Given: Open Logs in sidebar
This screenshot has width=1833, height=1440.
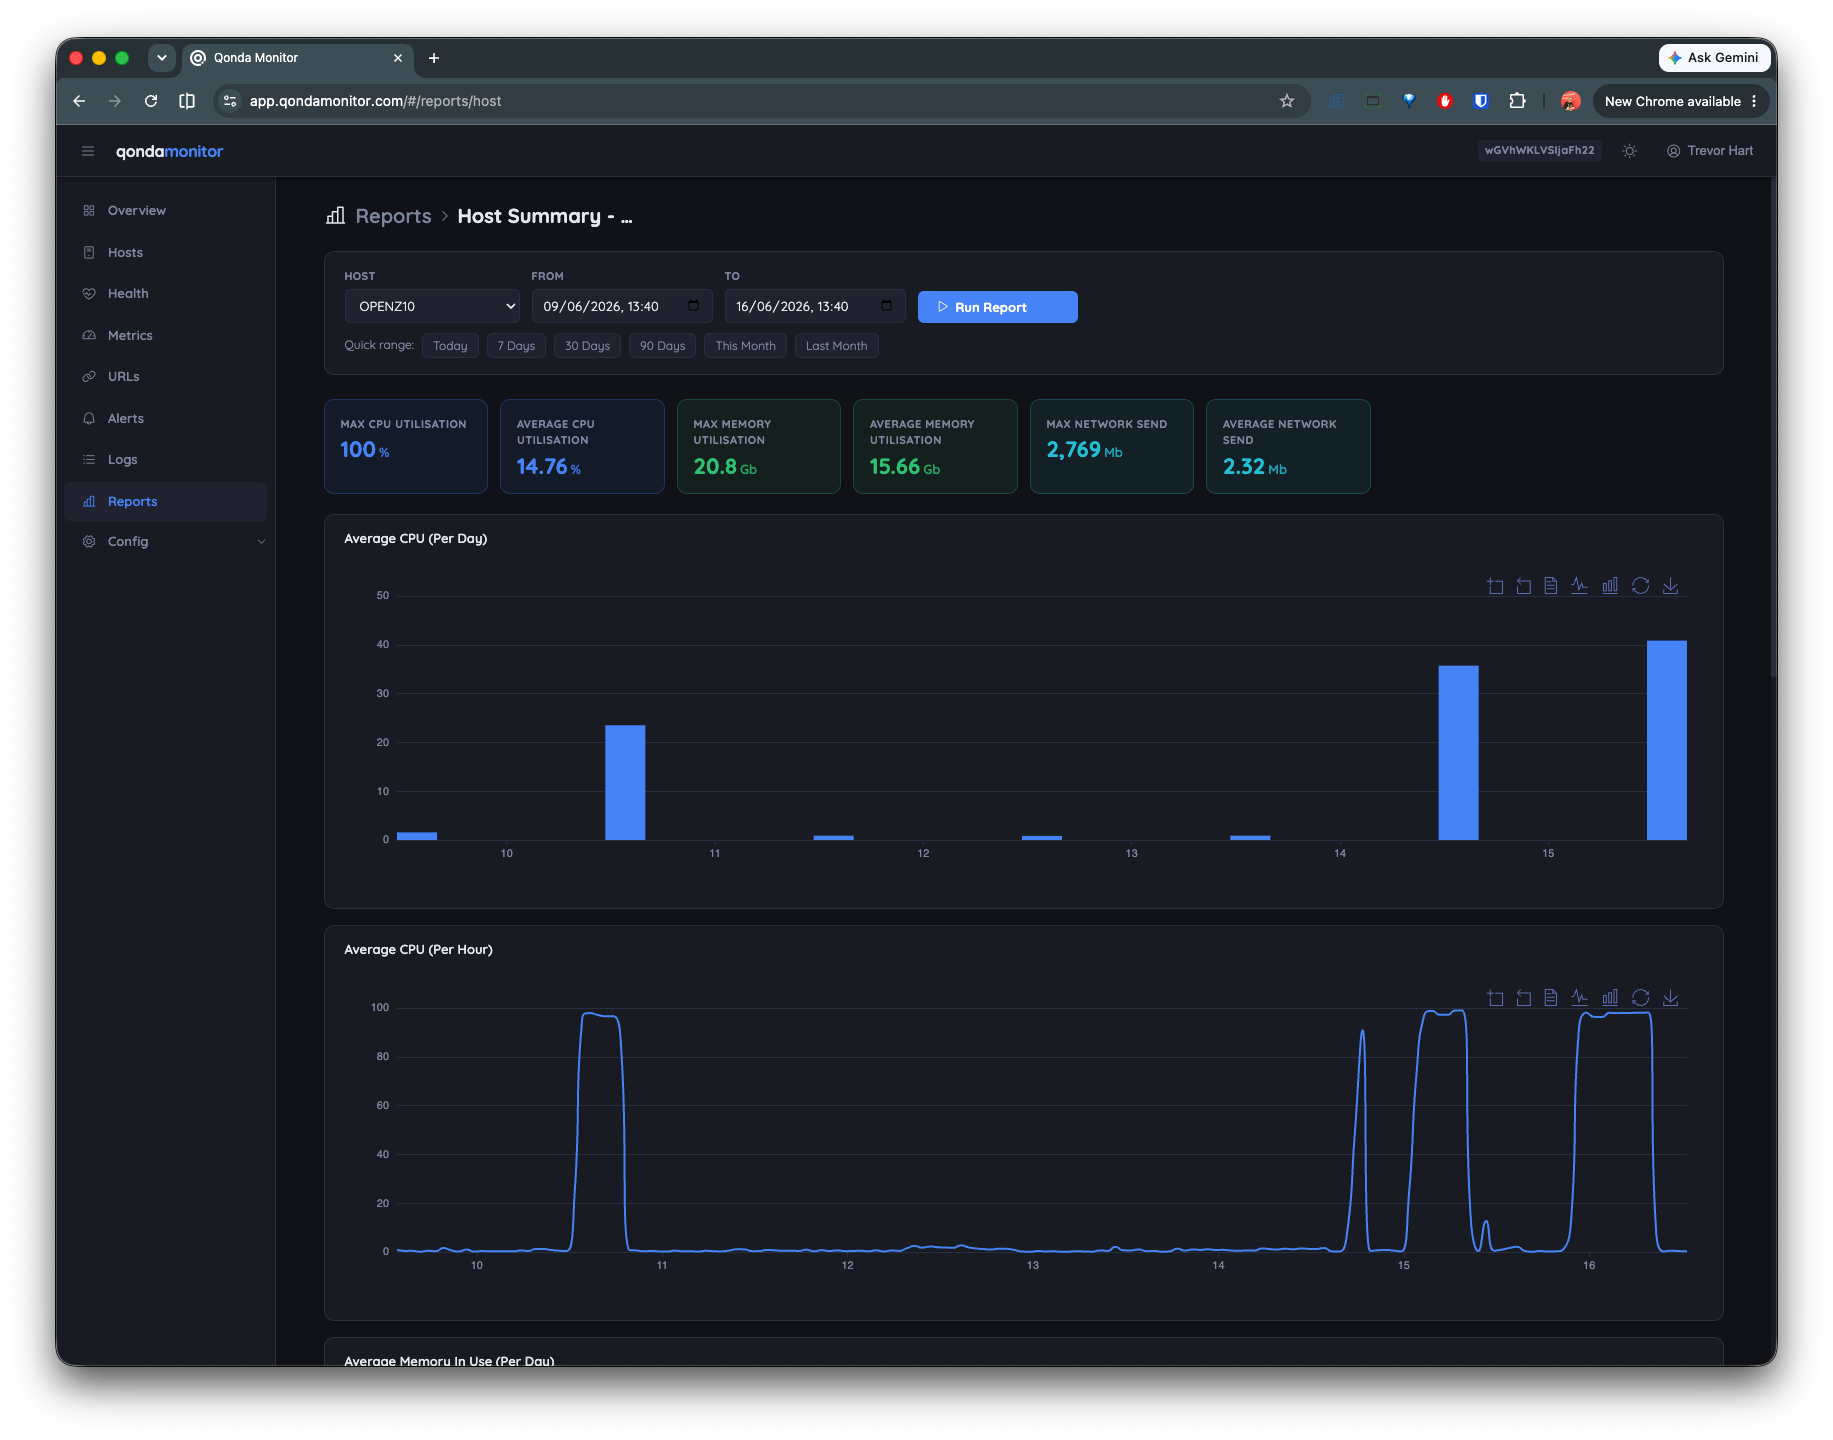Looking at the screenshot, I should tap(166, 460).
